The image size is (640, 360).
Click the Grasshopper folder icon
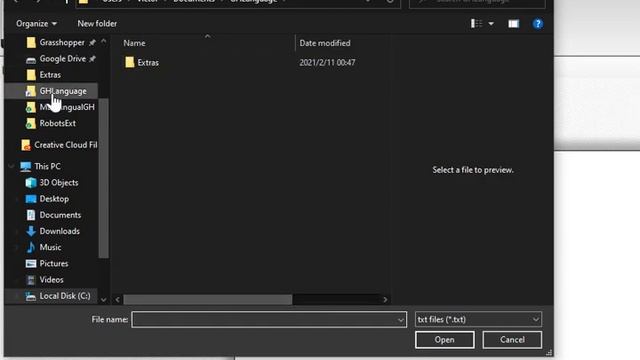31,42
